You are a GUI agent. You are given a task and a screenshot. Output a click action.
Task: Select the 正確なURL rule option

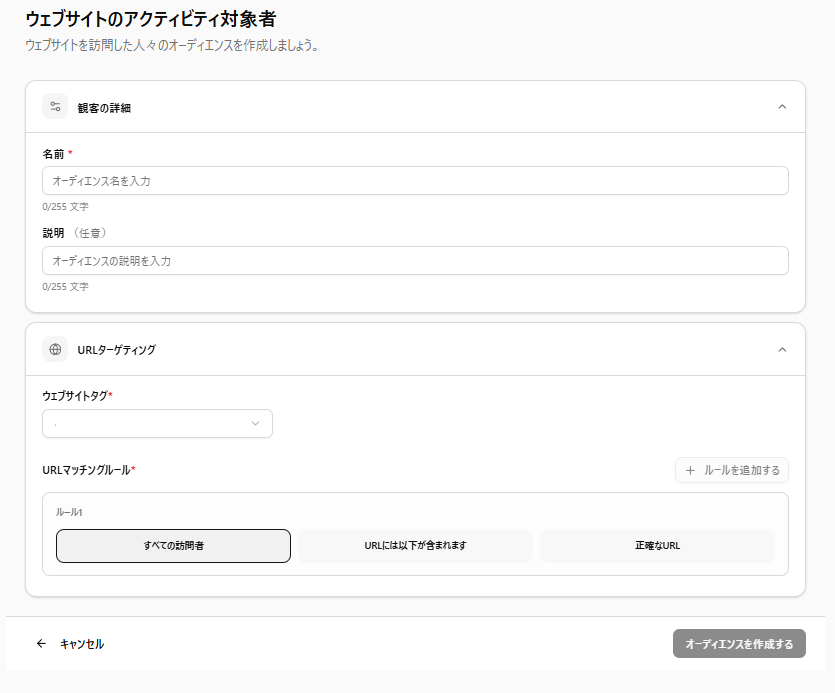pos(657,546)
